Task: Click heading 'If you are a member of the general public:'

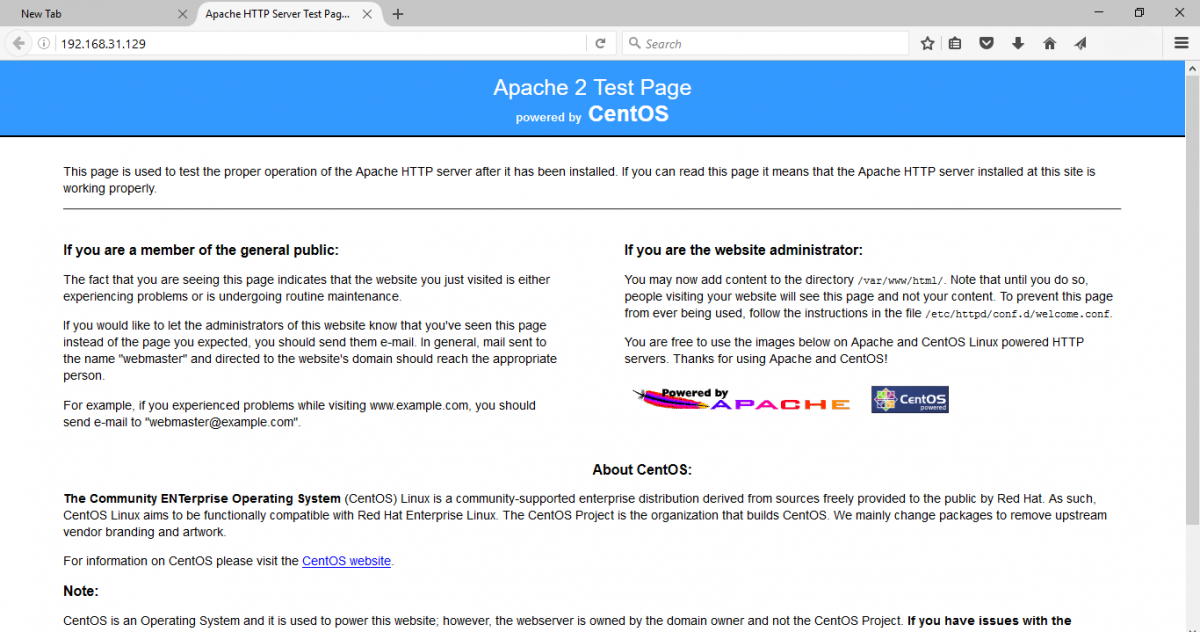Action: 201,250
